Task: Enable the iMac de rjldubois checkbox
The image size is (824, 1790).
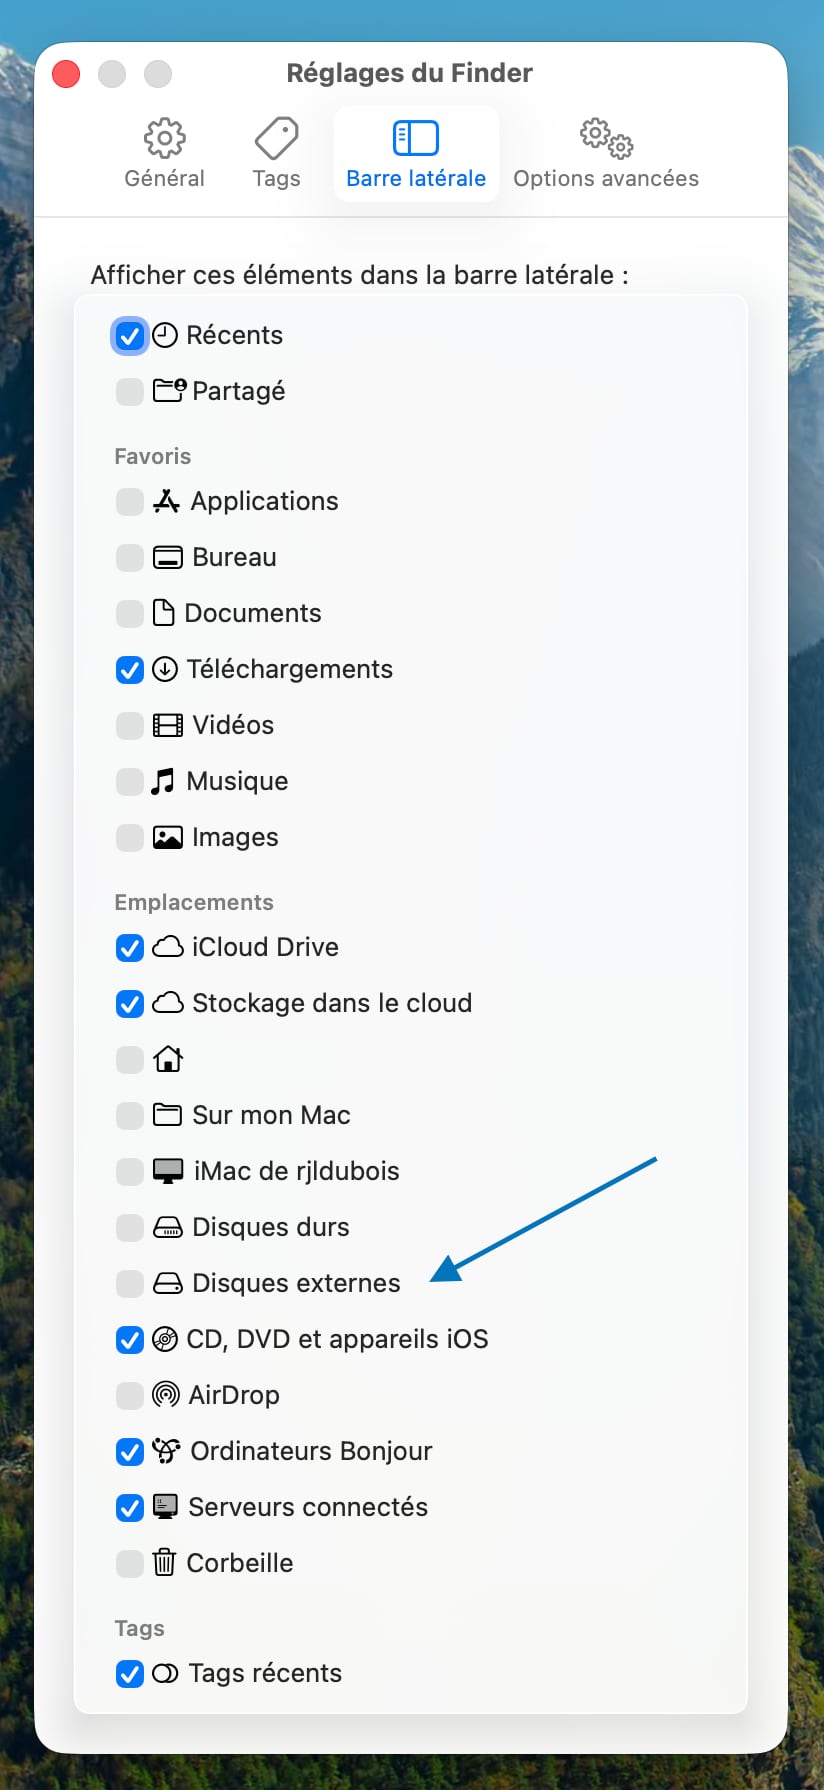Action: 130,1172
